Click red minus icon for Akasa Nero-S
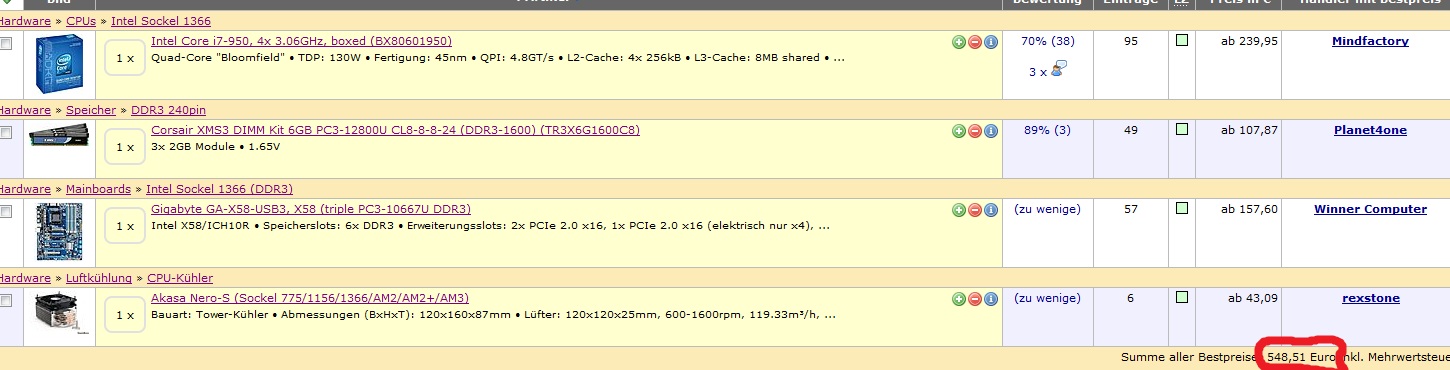 coord(975,299)
